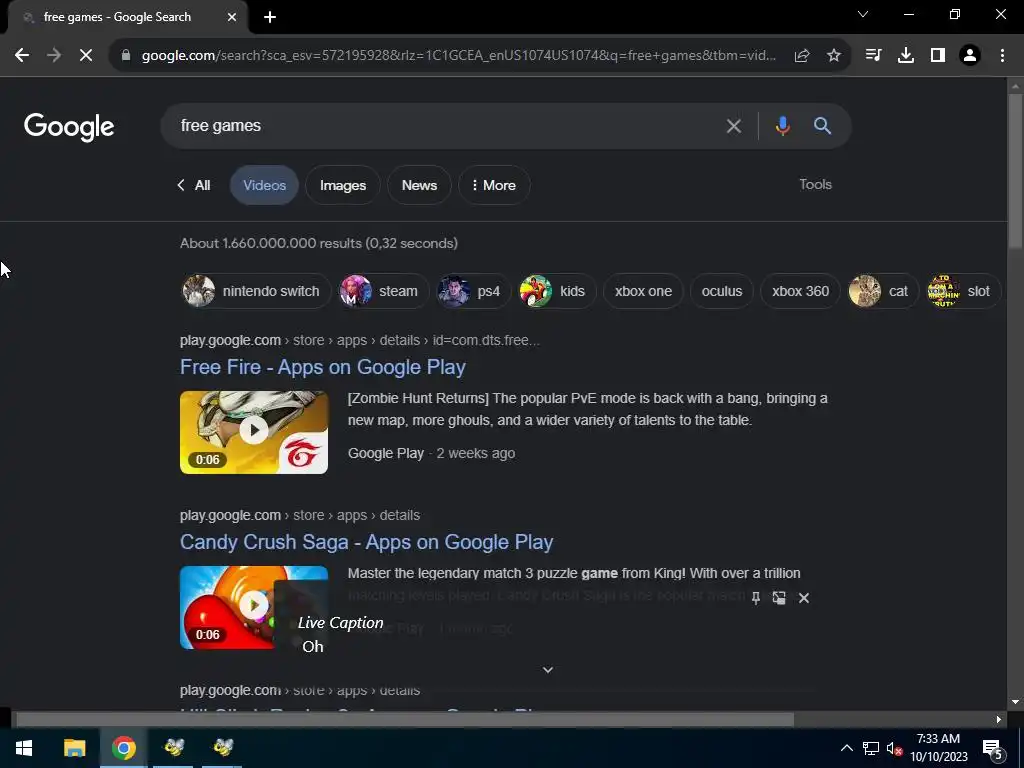Viewport: 1024px width, 768px height.
Task: Start voice search with the microphone
Action: pyautogui.click(x=782, y=126)
